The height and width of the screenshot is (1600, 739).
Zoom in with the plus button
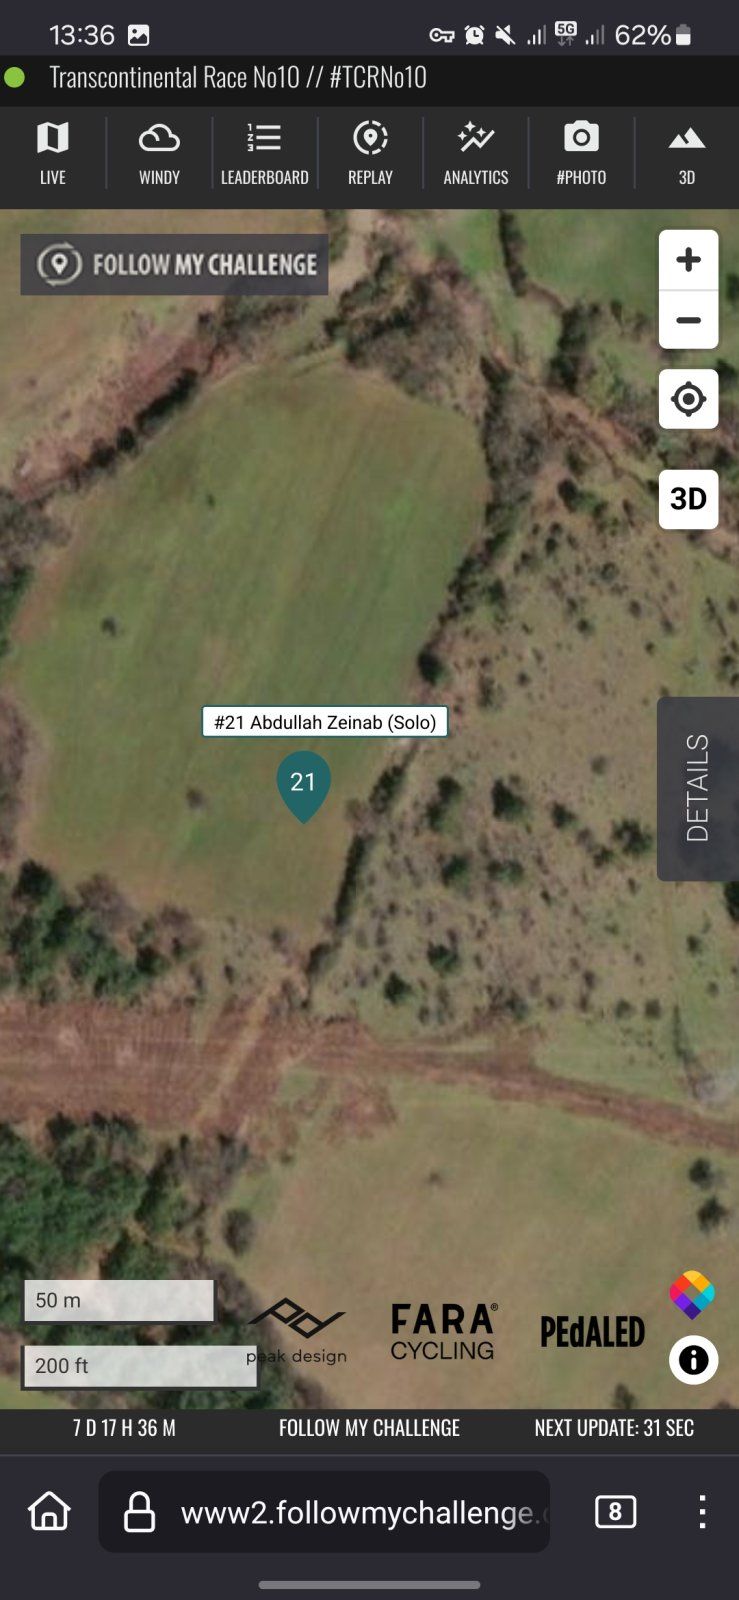pos(688,260)
